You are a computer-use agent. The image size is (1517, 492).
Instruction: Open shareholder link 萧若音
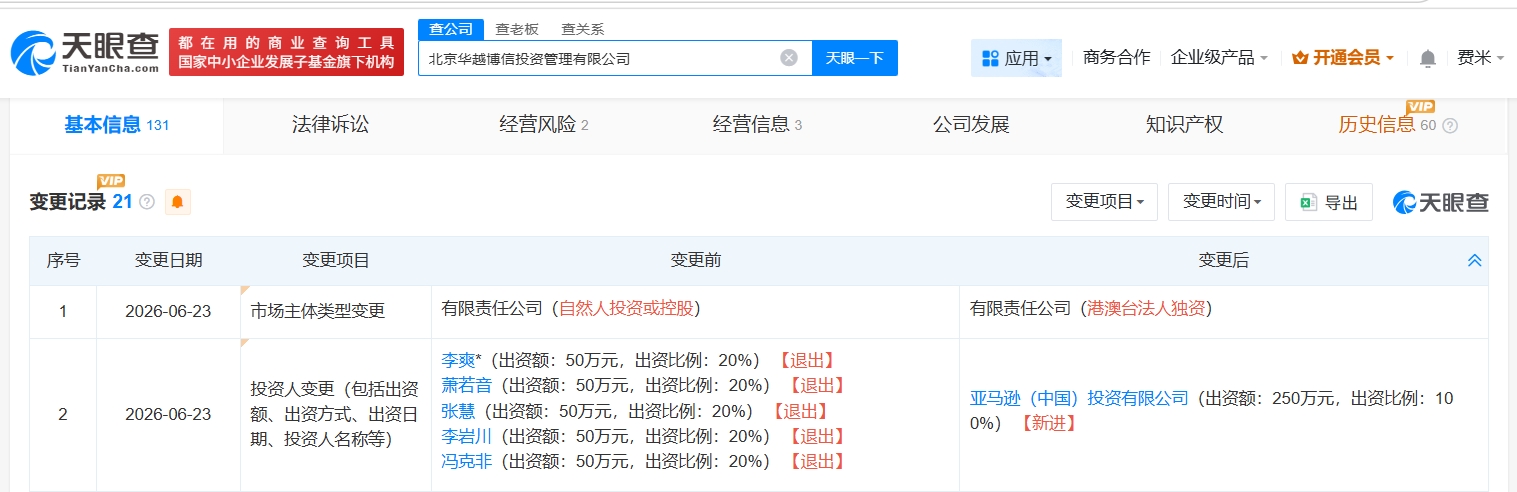pos(466,385)
